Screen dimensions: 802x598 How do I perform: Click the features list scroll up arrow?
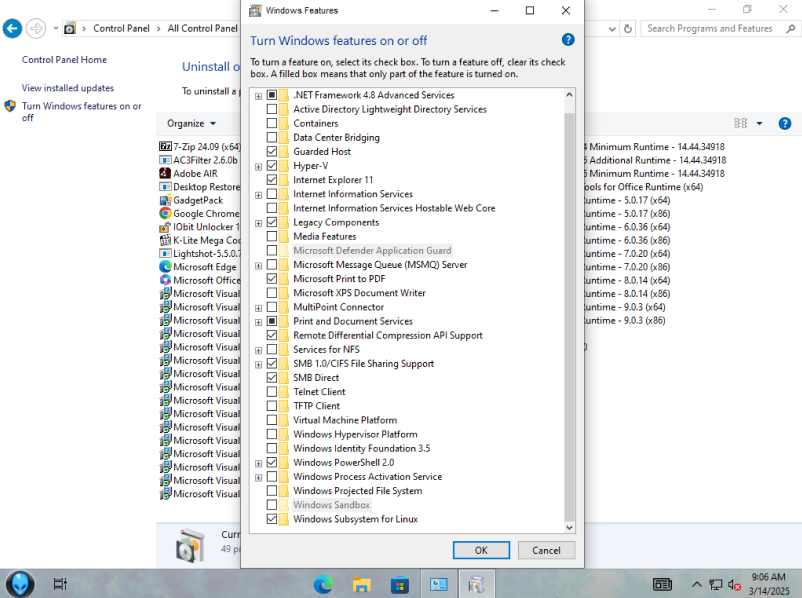coord(569,95)
